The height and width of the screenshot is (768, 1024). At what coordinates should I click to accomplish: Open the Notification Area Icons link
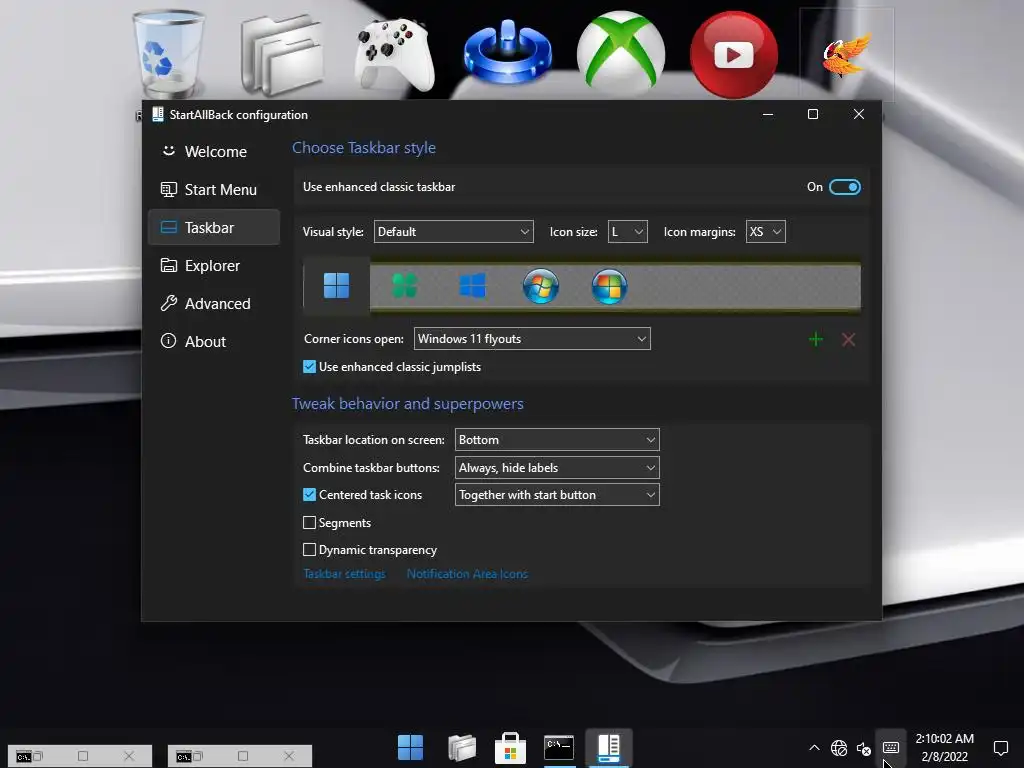pos(467,574)
